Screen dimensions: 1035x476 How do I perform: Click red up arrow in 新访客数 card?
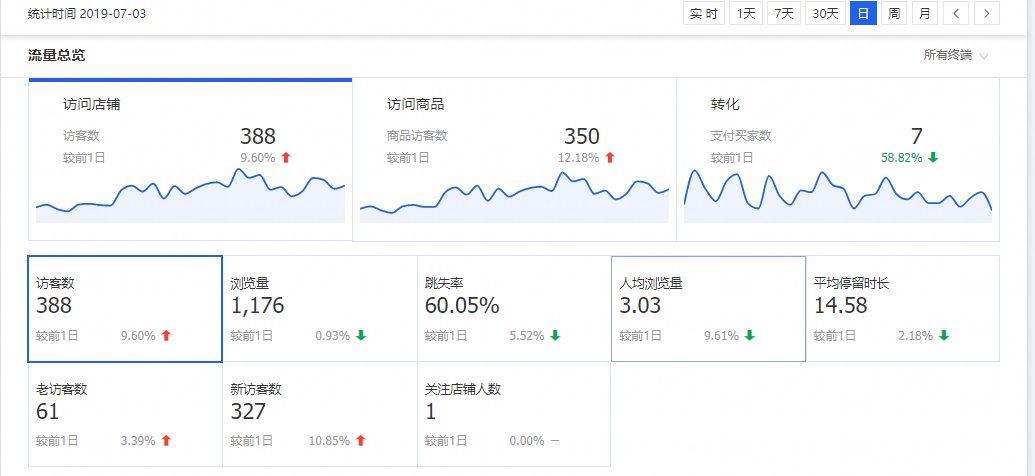pyautogui.click(x=361, y=440)
